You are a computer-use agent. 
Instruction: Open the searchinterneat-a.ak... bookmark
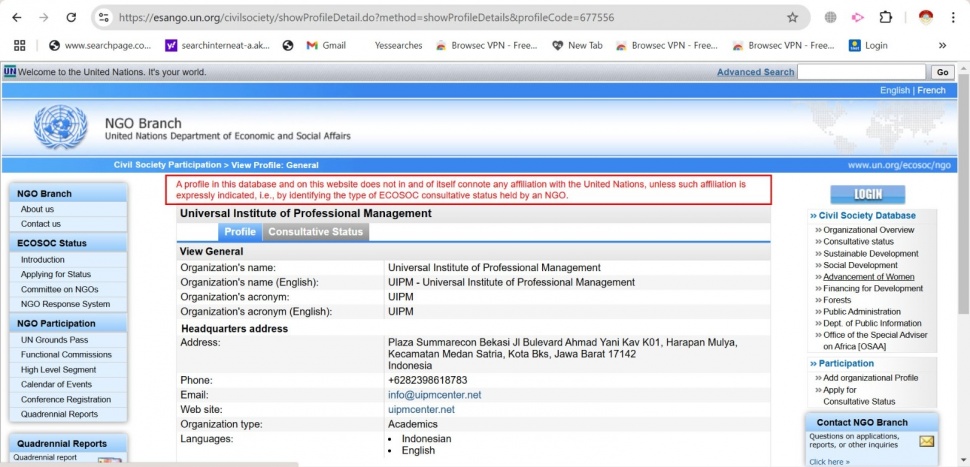click(x=218, y=45)
